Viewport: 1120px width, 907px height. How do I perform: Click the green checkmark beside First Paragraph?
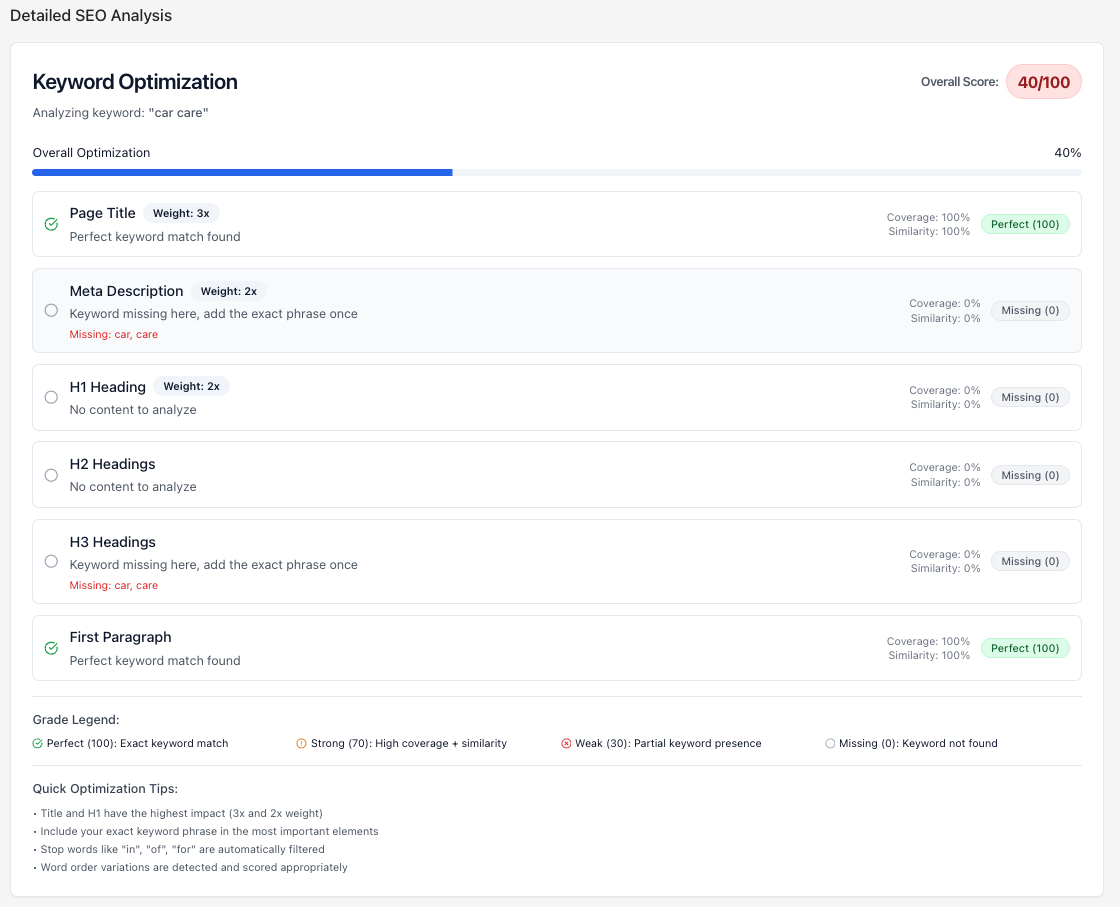51,648
